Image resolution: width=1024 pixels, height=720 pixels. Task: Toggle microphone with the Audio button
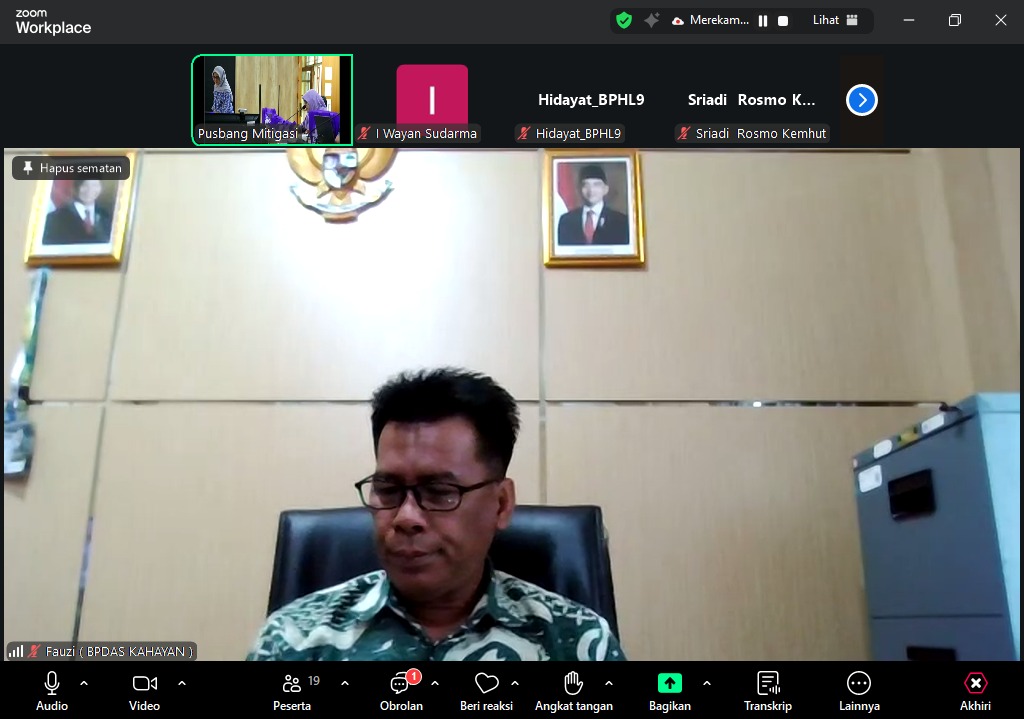point(52,690)
